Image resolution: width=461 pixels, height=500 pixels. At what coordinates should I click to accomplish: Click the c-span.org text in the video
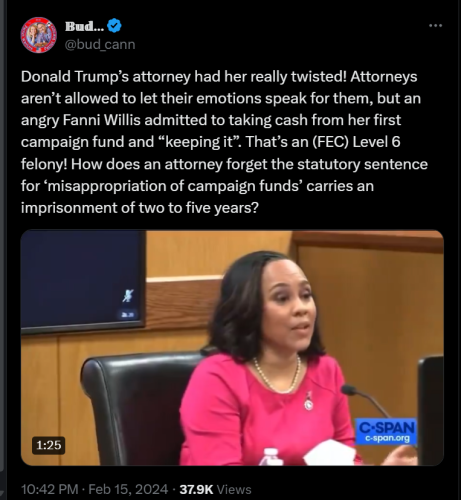pos(387,438)
